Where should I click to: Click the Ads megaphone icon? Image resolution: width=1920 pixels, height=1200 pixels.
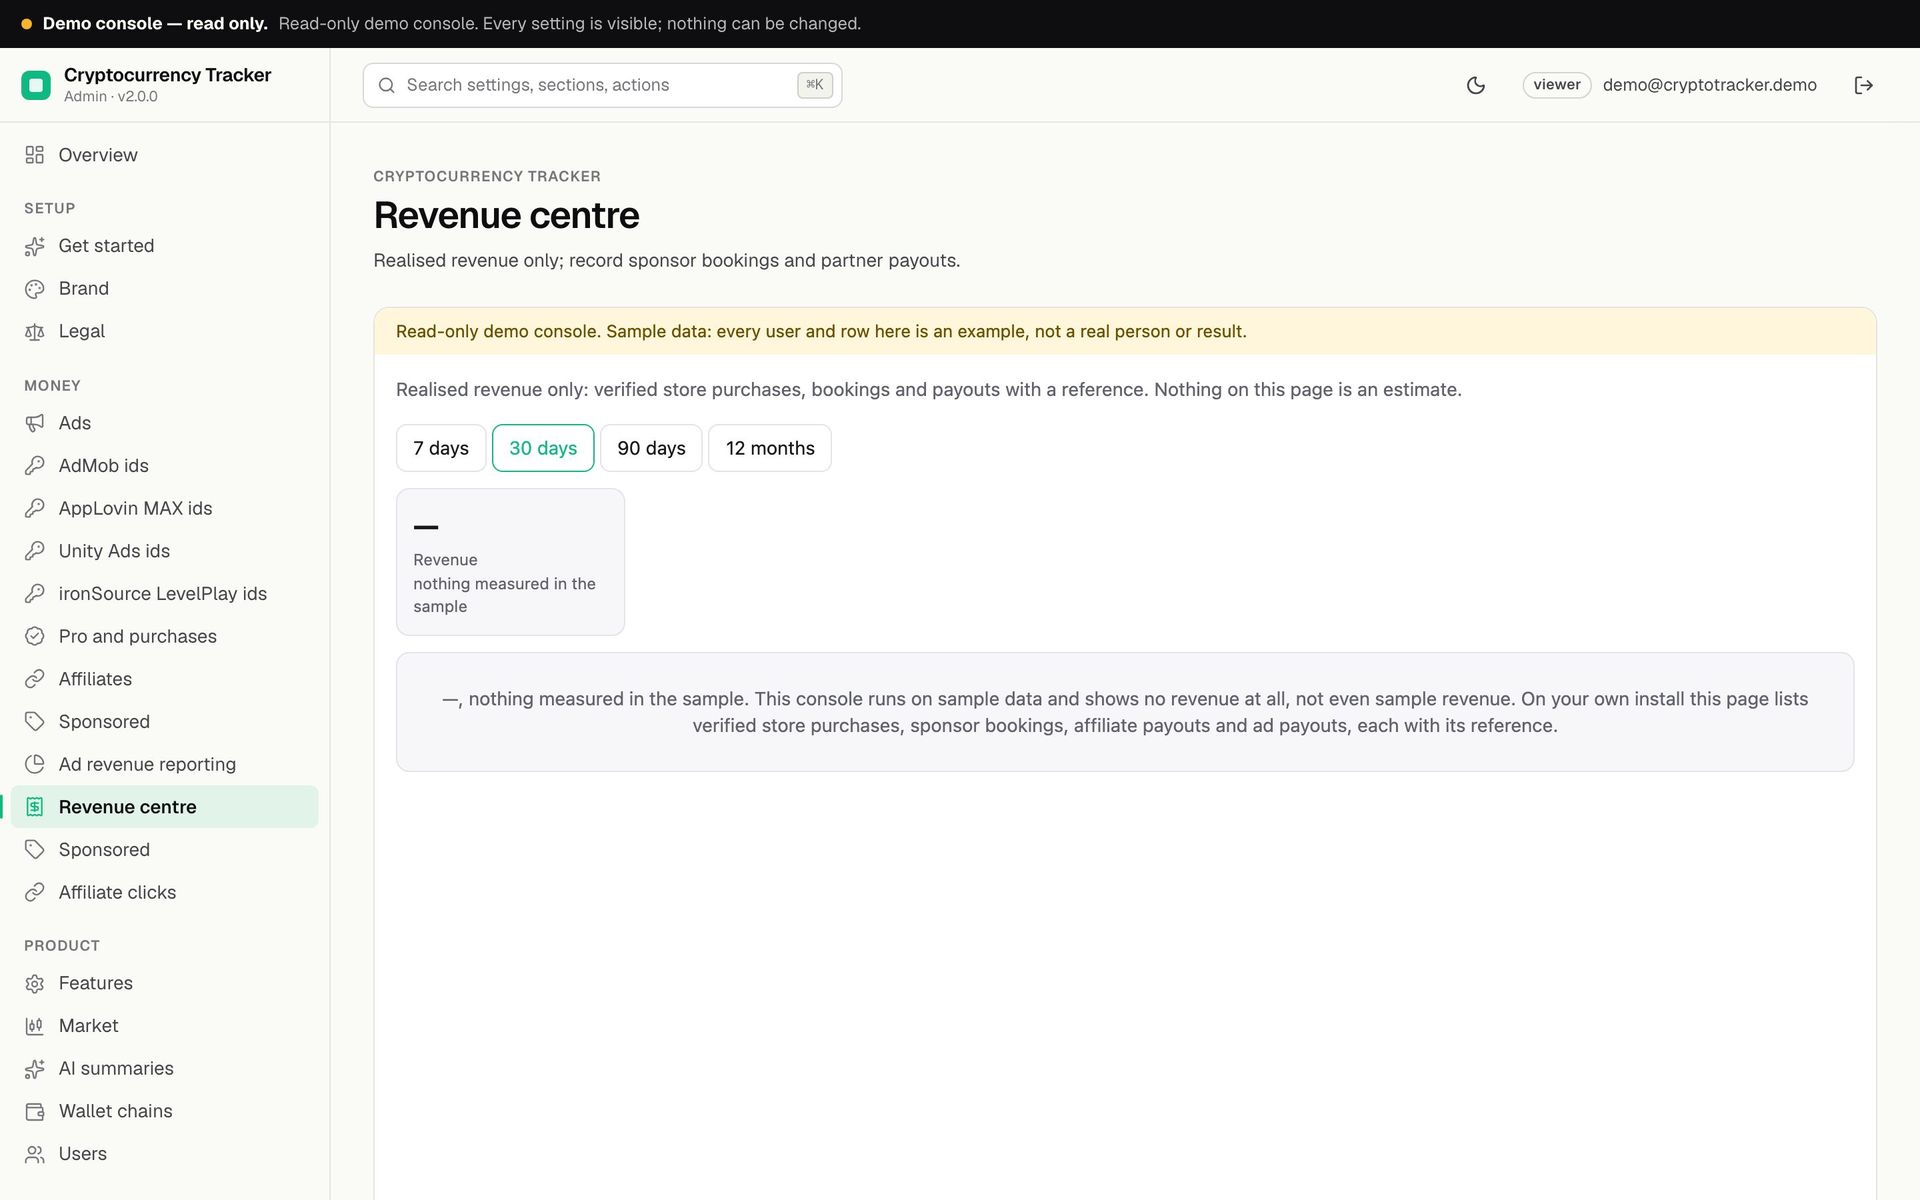35,423
